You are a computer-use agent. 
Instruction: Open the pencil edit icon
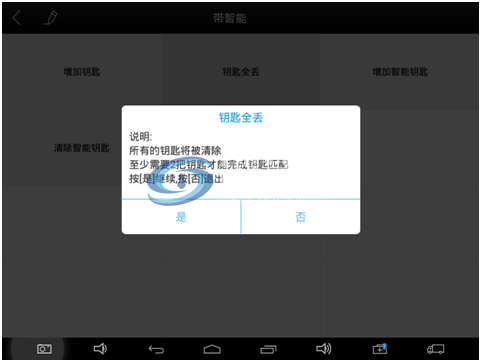click(51, 18)
